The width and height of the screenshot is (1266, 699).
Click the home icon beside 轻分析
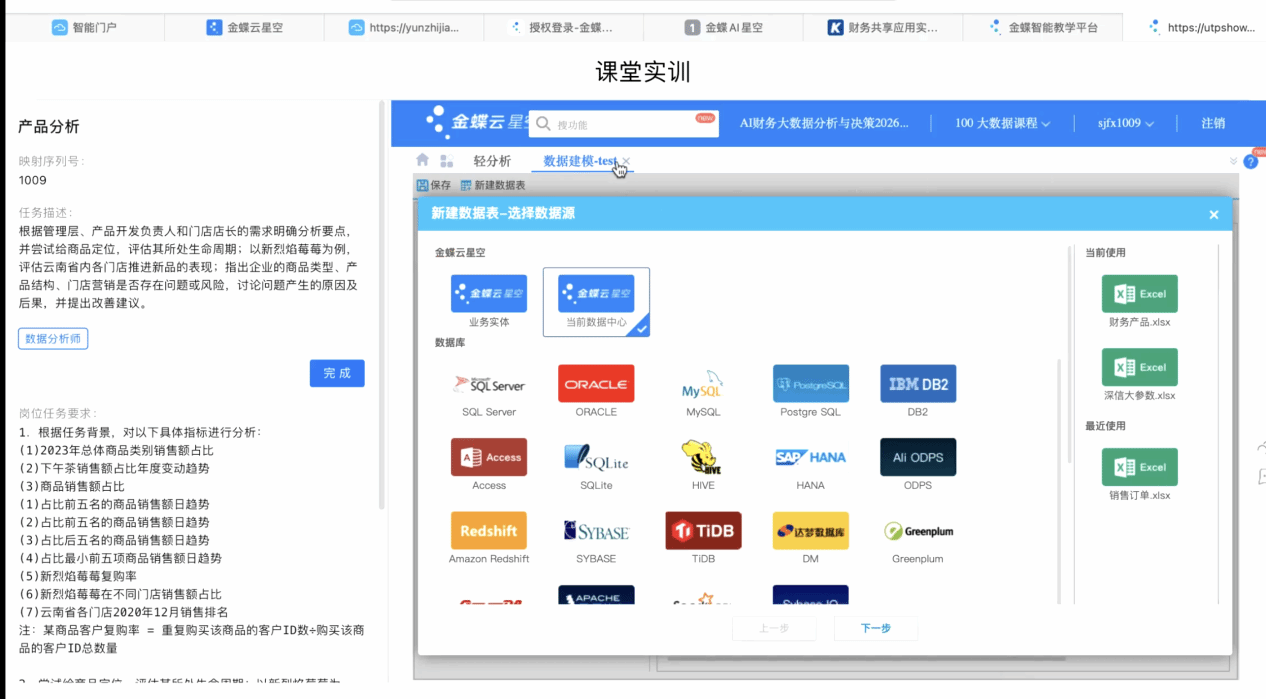click(x=423, y=160)
